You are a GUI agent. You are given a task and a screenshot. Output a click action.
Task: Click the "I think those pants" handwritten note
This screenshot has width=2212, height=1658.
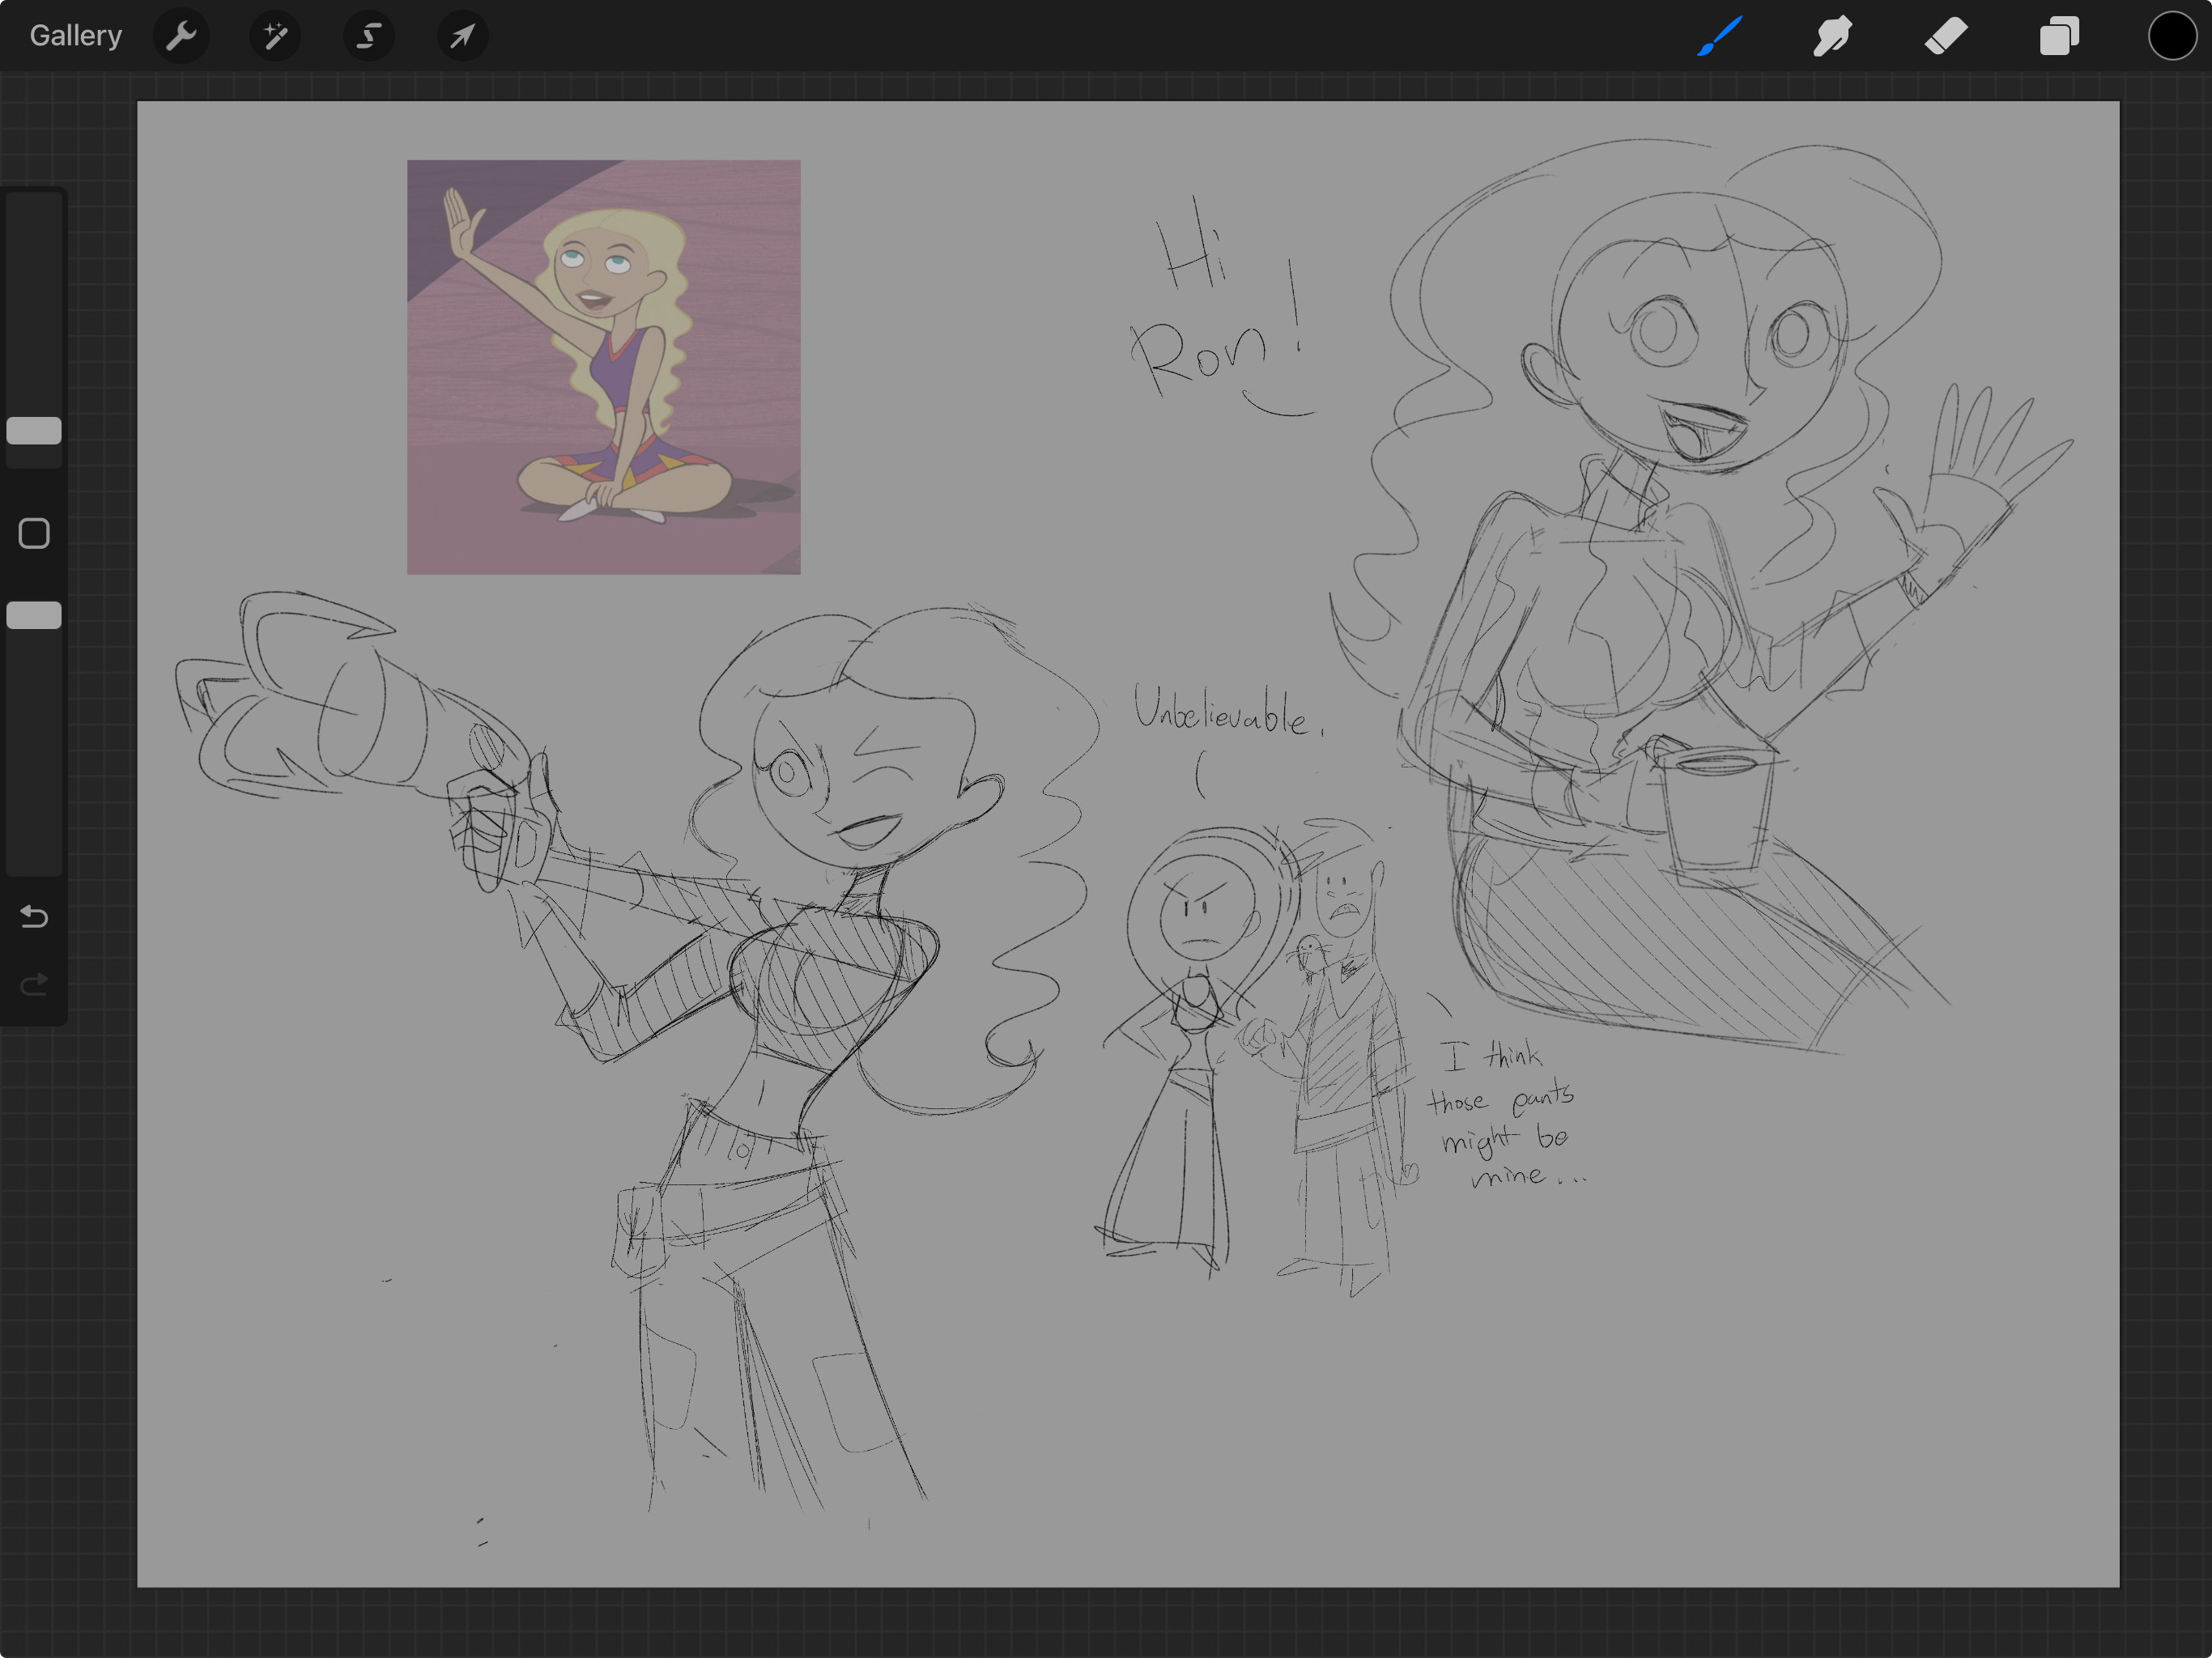1508,1112
